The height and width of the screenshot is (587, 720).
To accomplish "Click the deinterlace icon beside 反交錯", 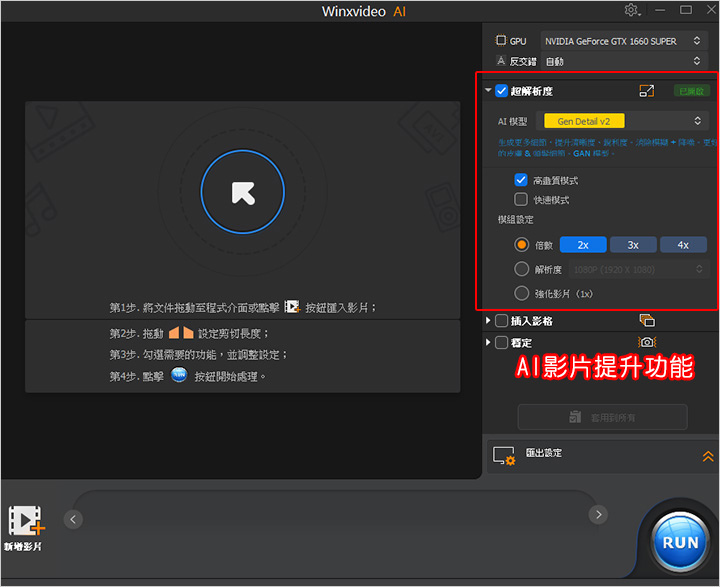I will tap(501, 61).
